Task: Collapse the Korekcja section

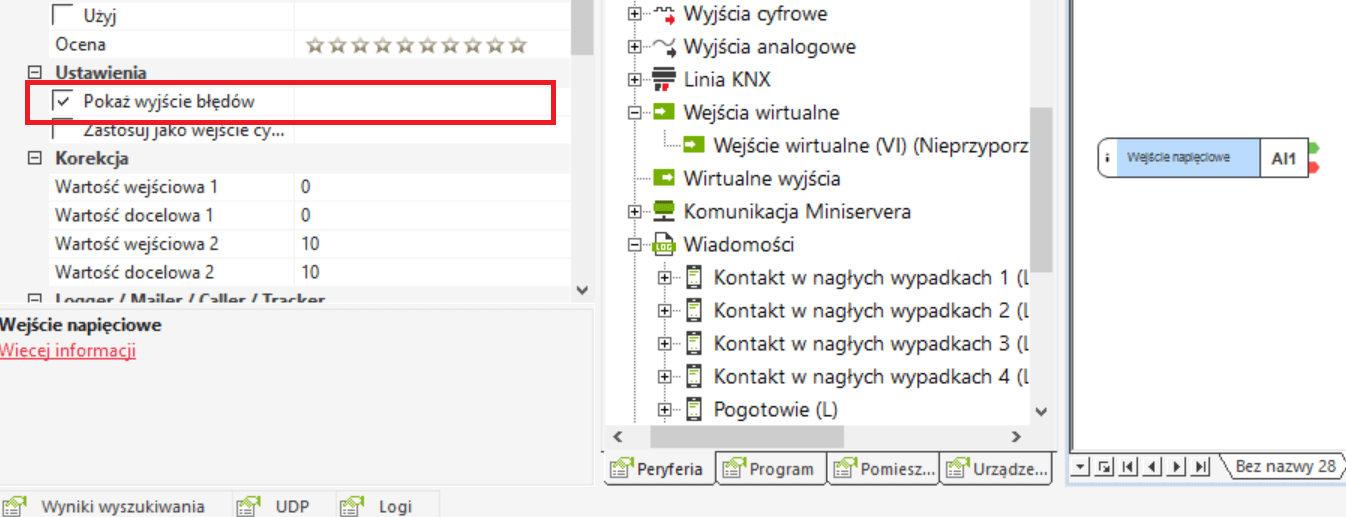Action: 35,158
